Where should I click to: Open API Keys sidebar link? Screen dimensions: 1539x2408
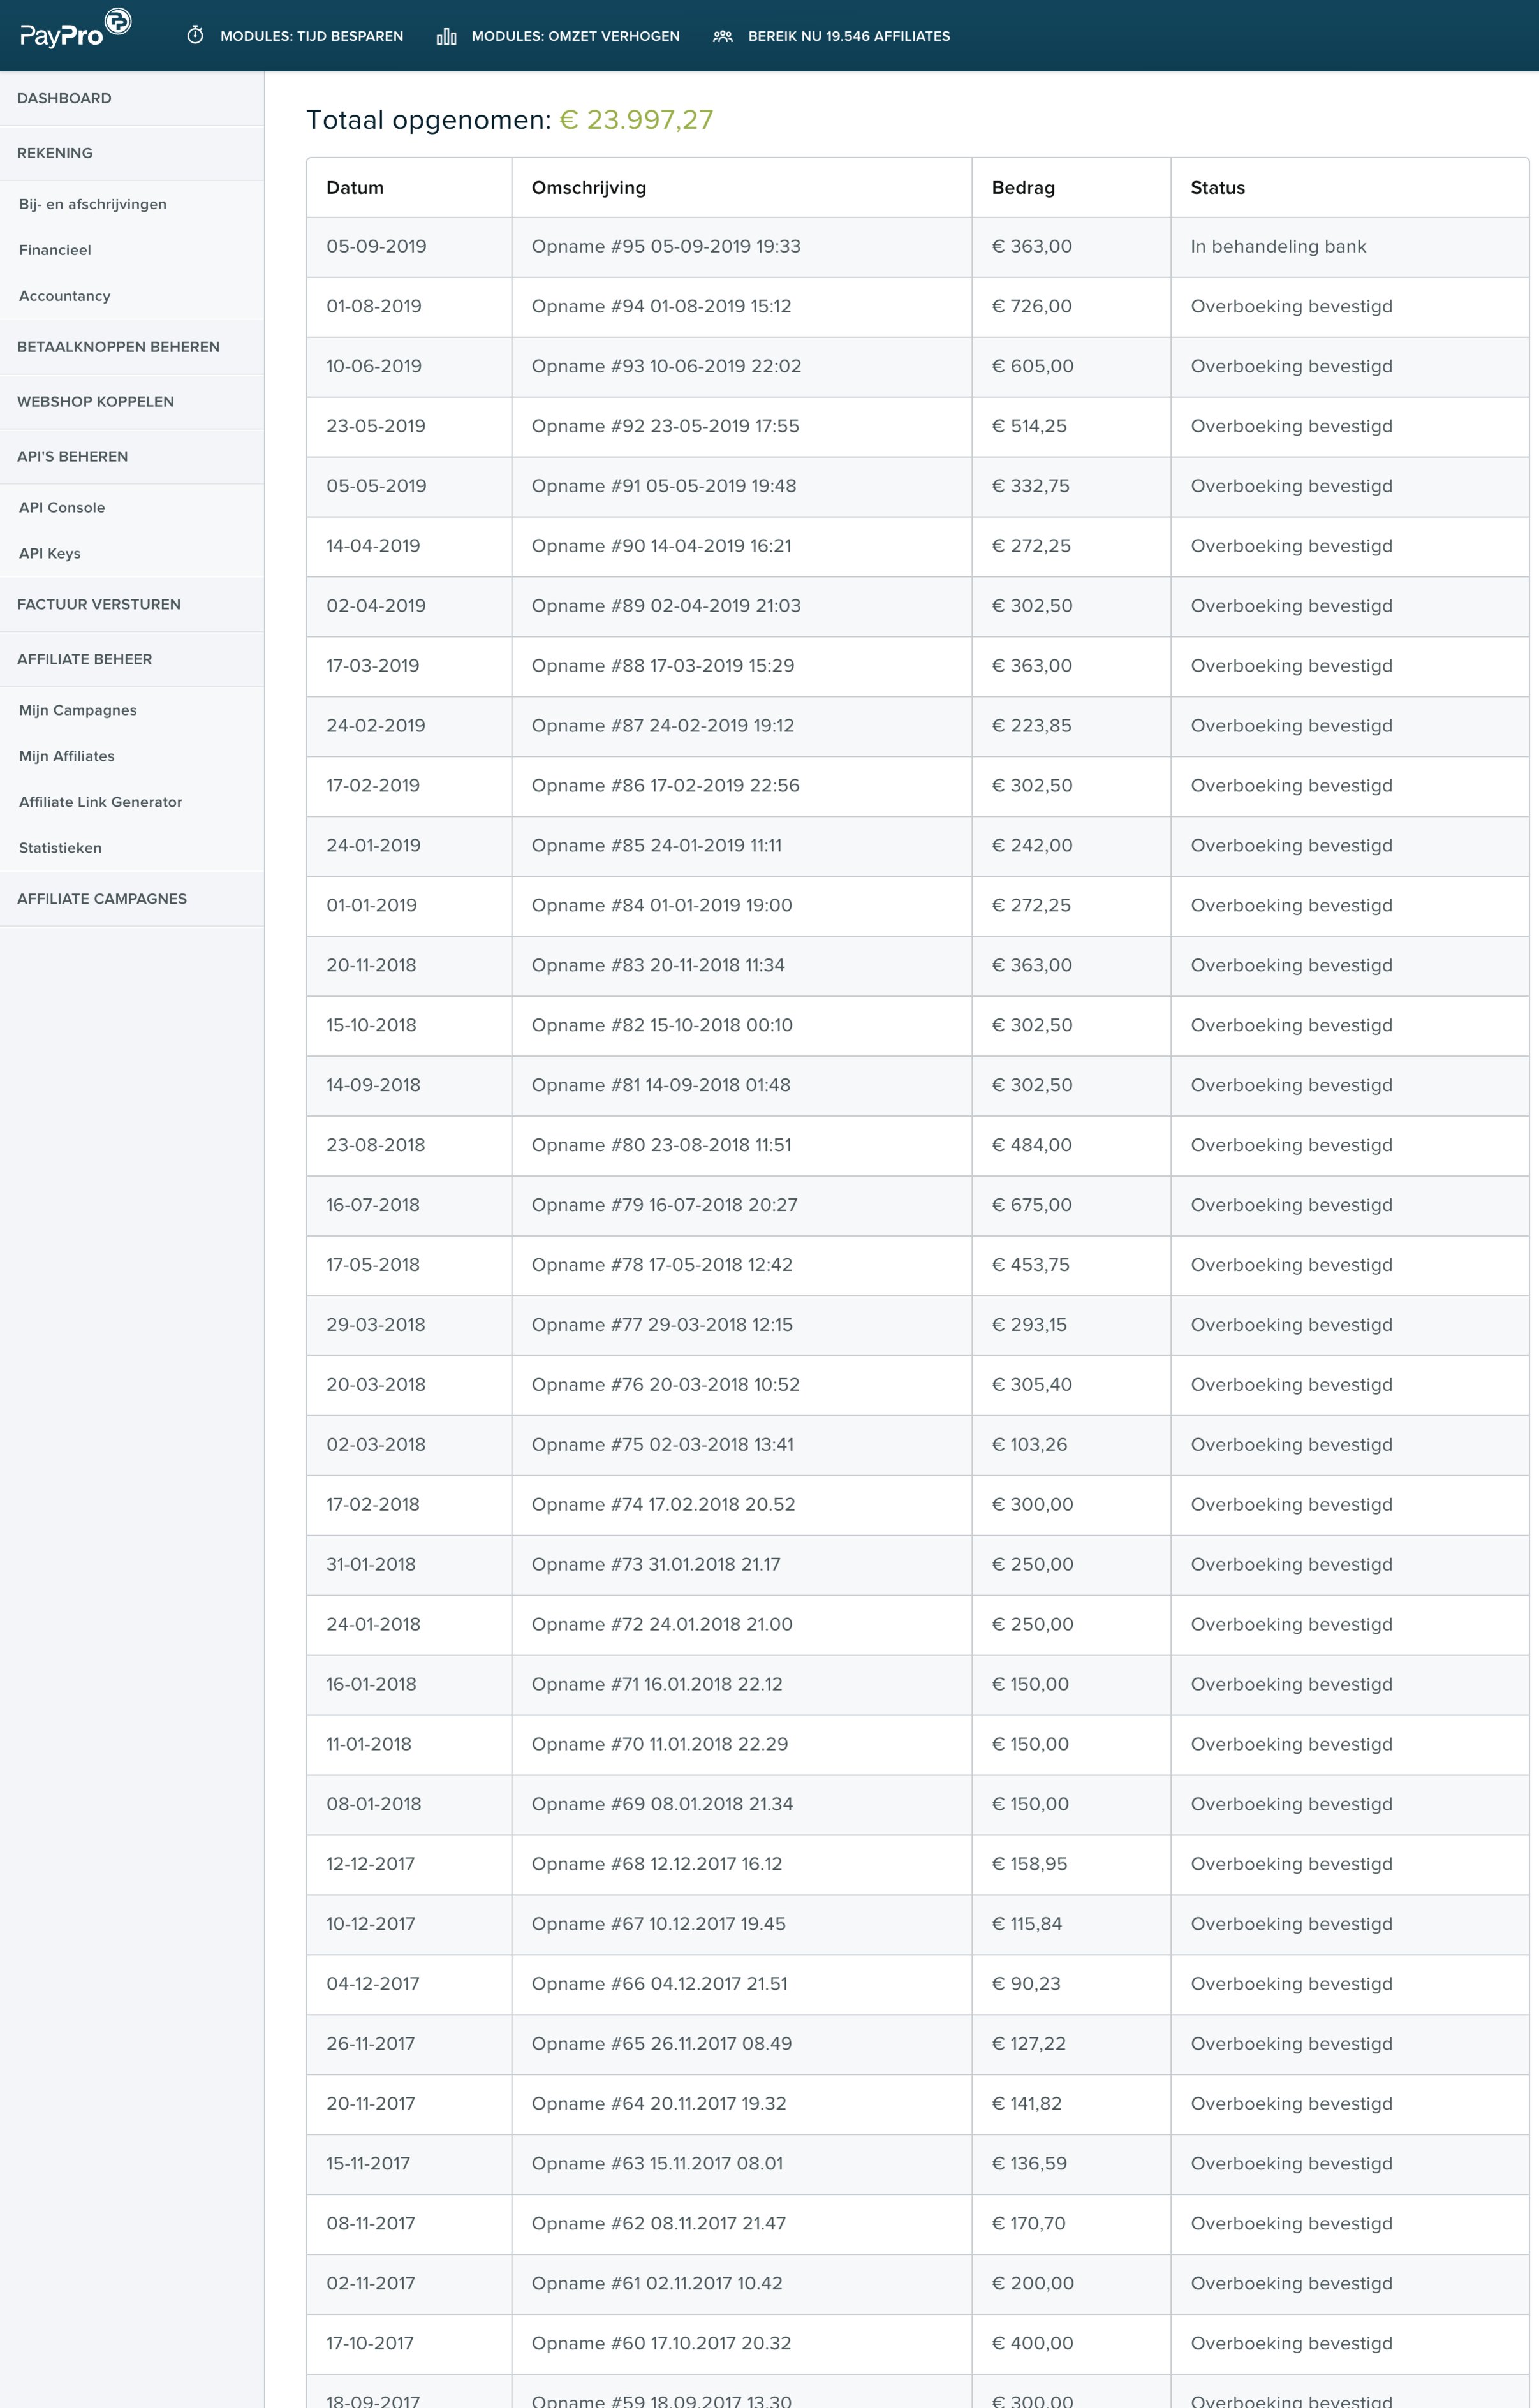pos(50,554)
